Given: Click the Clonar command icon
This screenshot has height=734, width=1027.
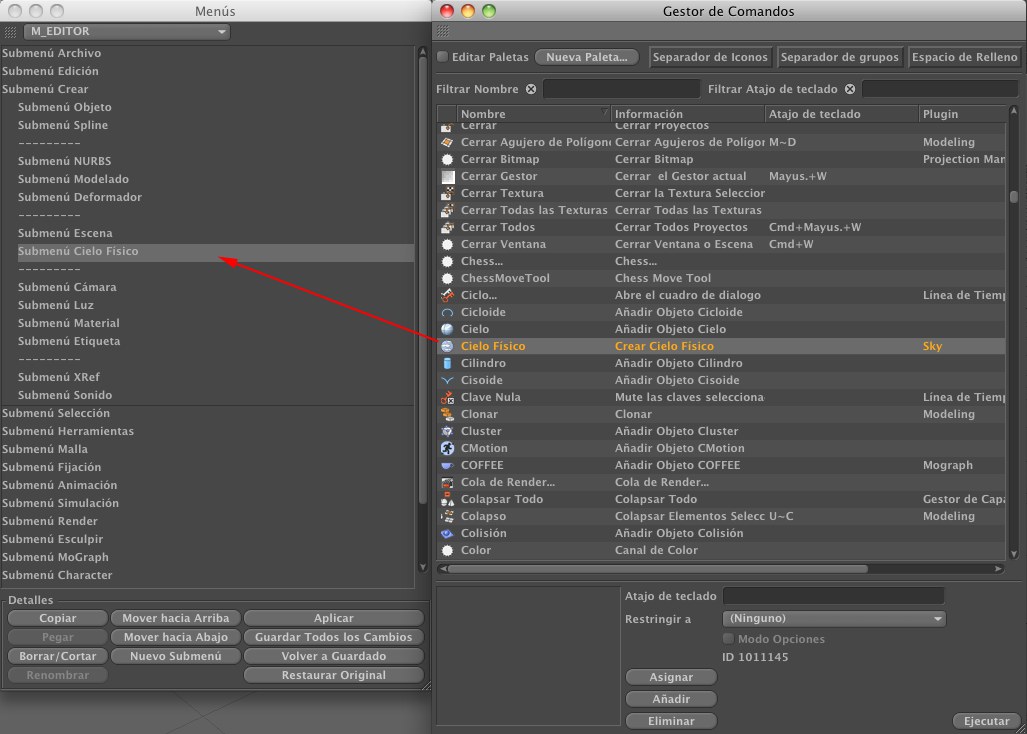Looking at the screenshot, I should tap(447, 414).
